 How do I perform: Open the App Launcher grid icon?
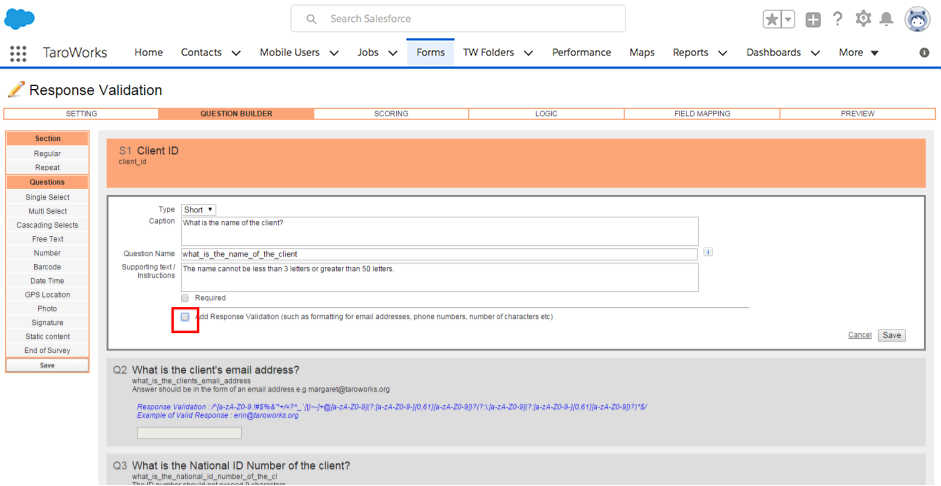coord(19,53)
